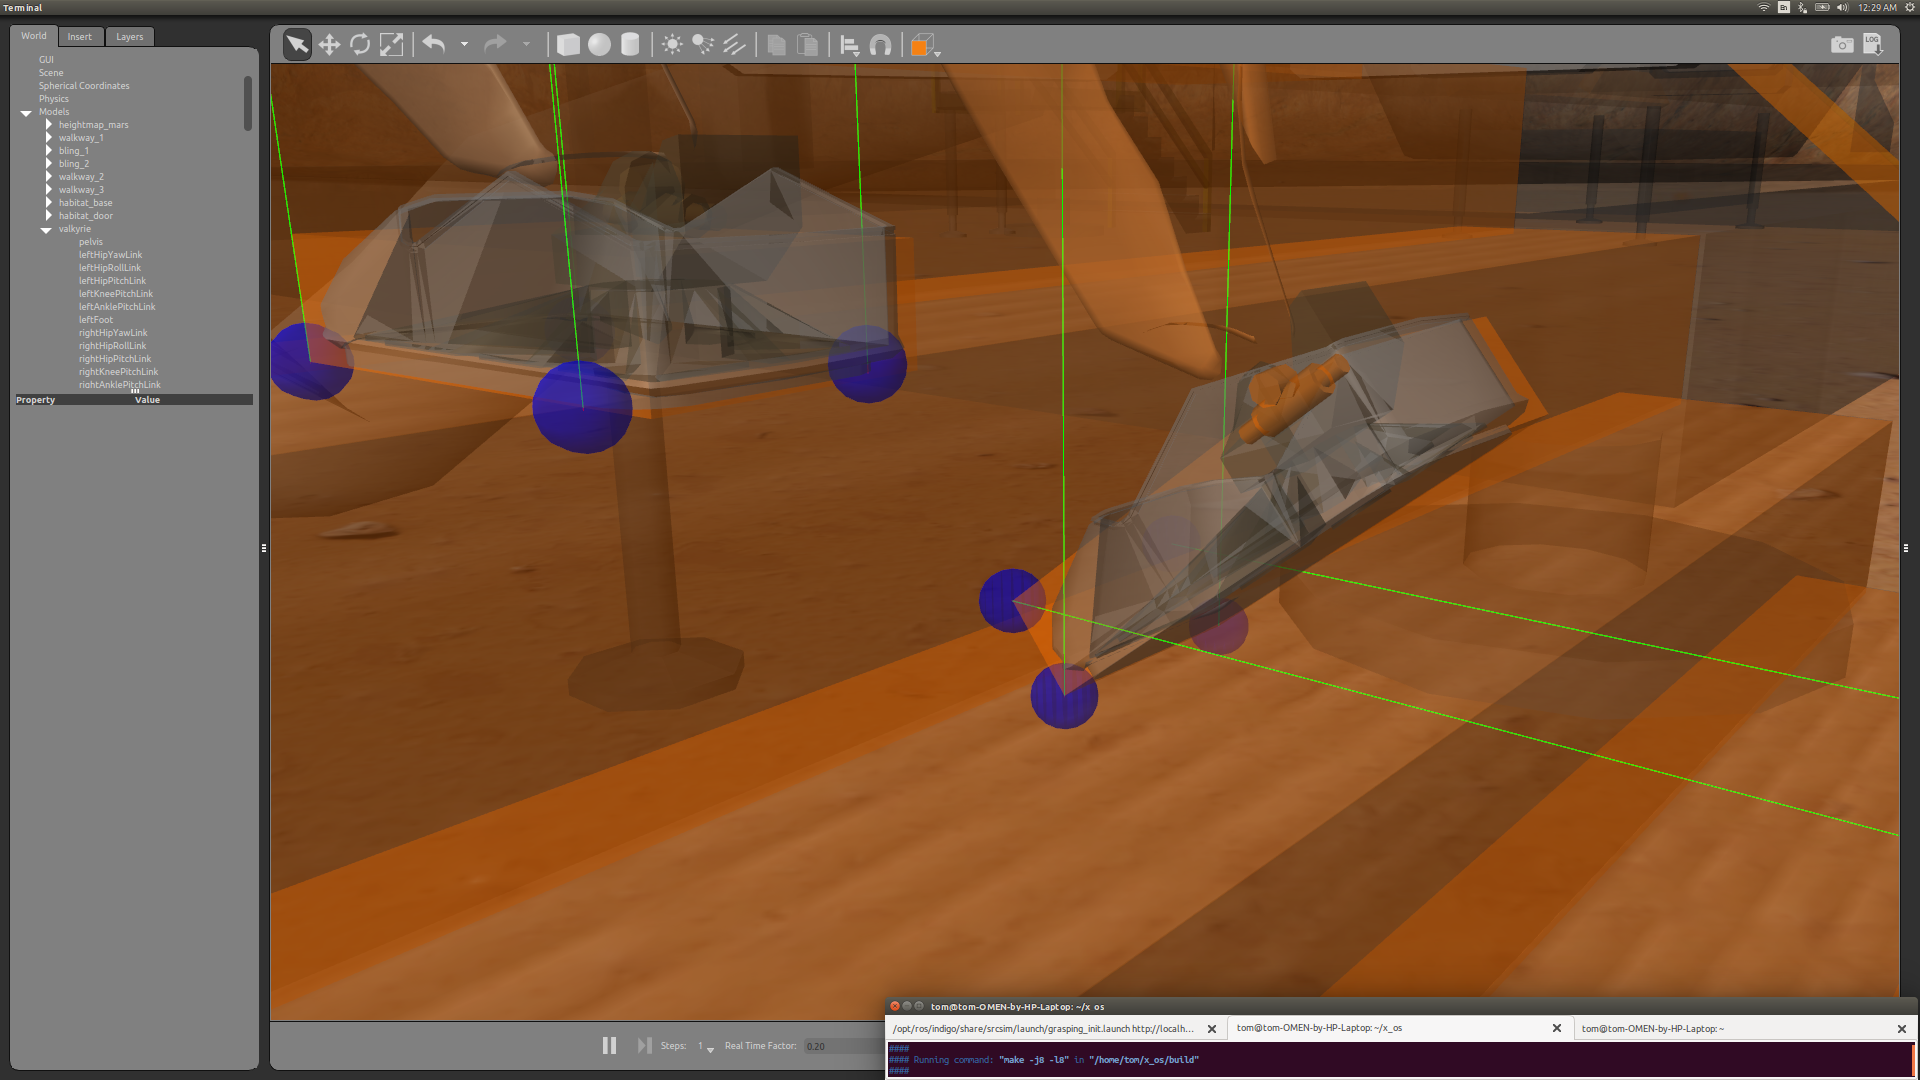The height and width of the screenshot is (1080, 1920).
Task: Expand the habitat_base model entry
Action: click(48, 202)
